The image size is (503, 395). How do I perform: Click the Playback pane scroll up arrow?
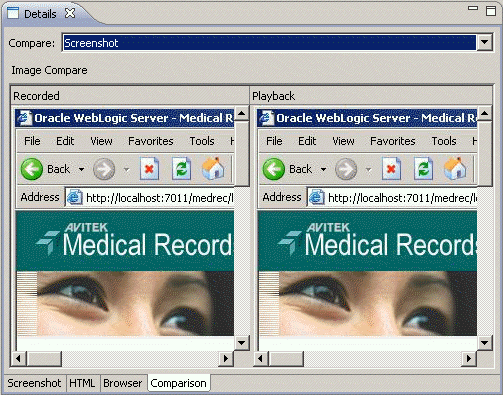pyautogui.click(x=485, y=114)
